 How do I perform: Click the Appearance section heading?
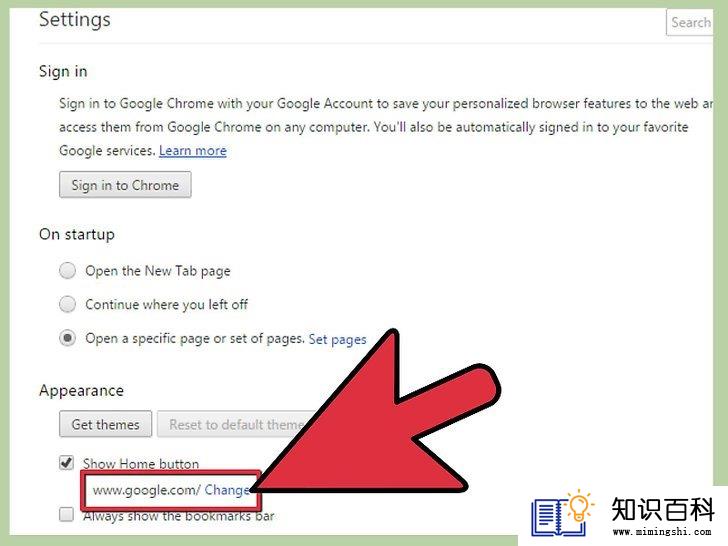pos(81,390)
